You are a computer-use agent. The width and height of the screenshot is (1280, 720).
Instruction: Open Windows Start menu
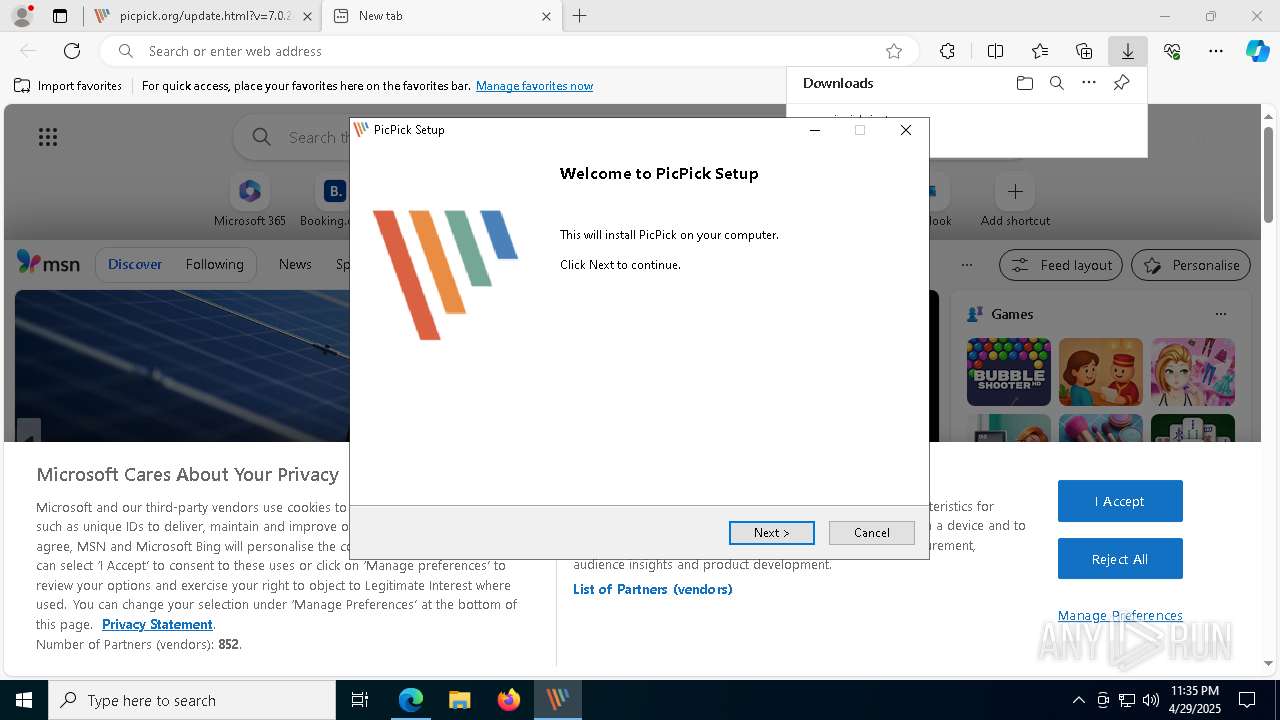pos(24,700)
